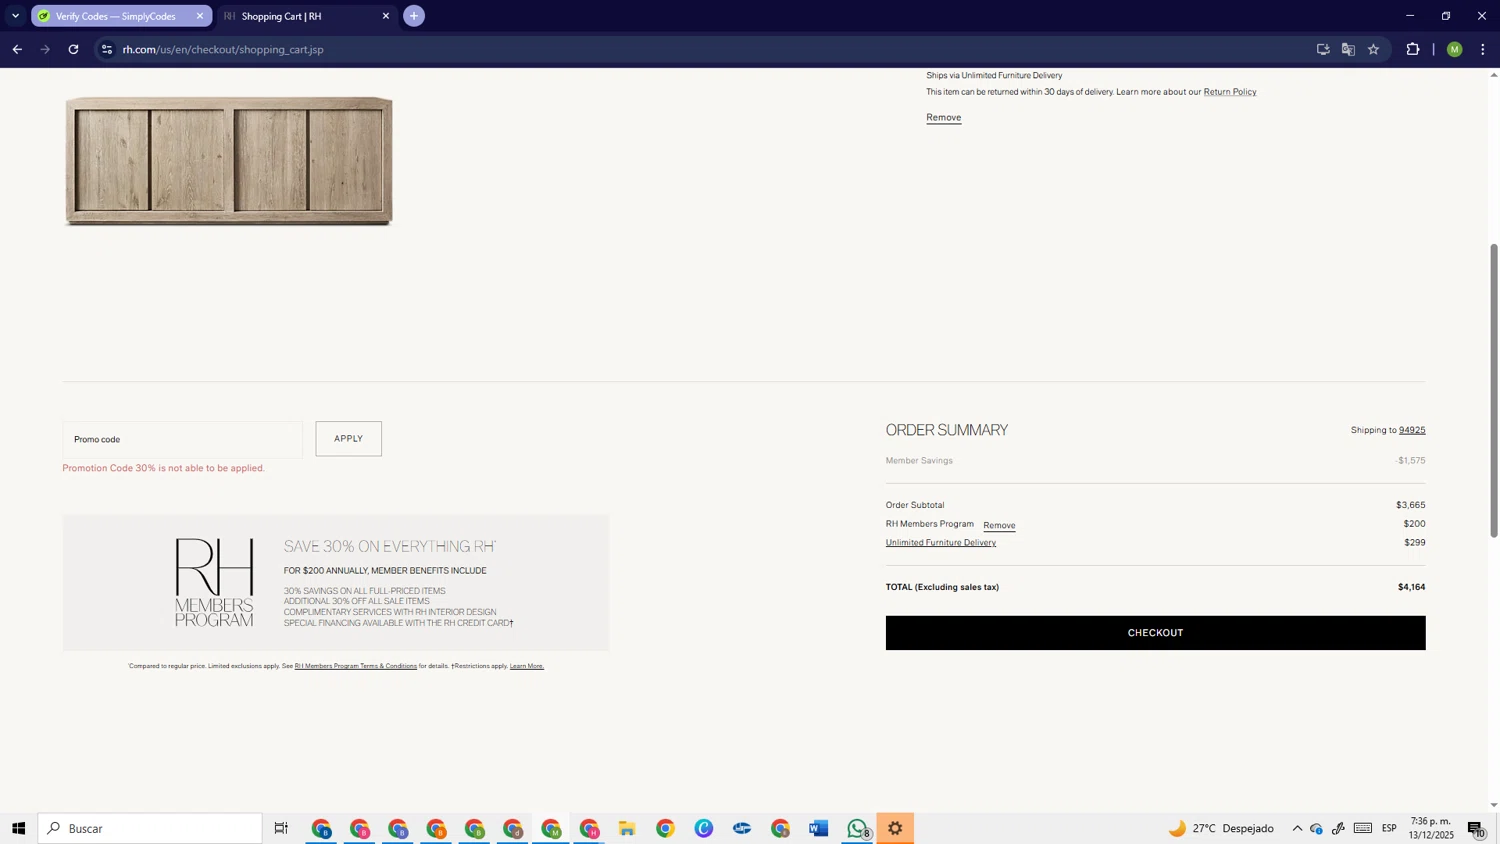The image size is (1500, 844).
Task: Open the Return Policy link
Action: point(1230,92)
